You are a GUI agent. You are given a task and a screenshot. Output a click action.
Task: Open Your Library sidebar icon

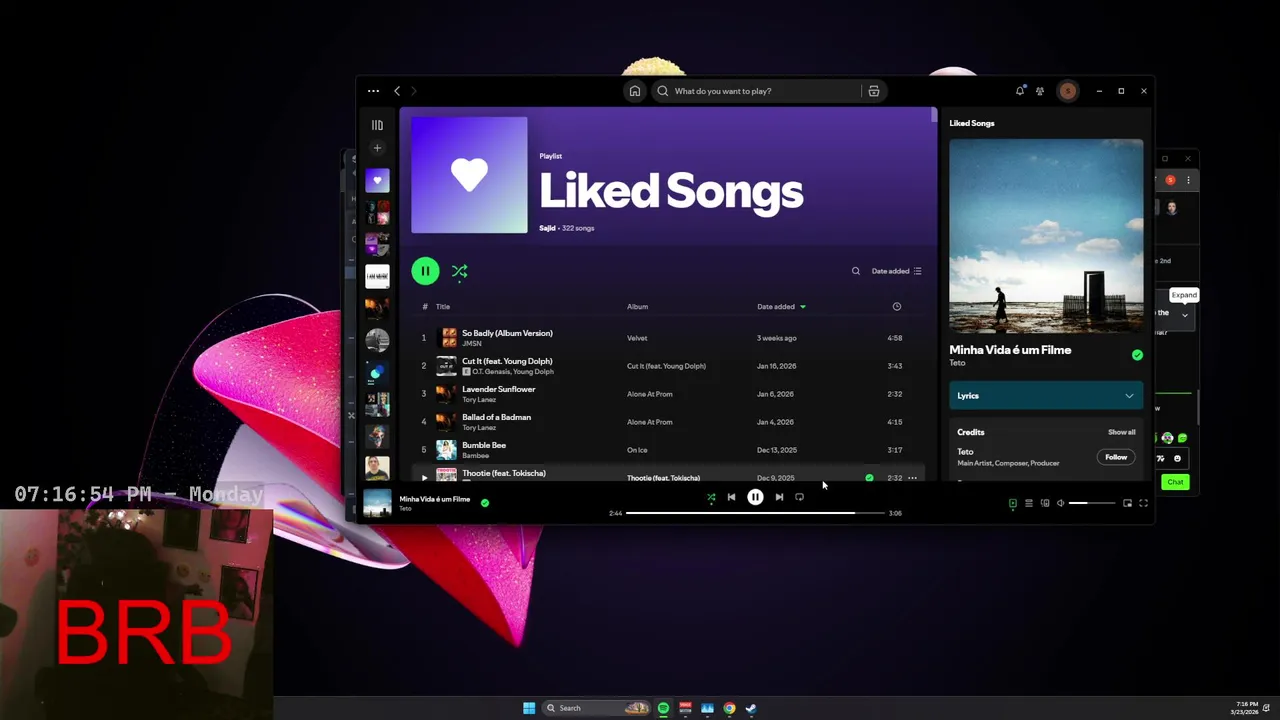[377, 125]
